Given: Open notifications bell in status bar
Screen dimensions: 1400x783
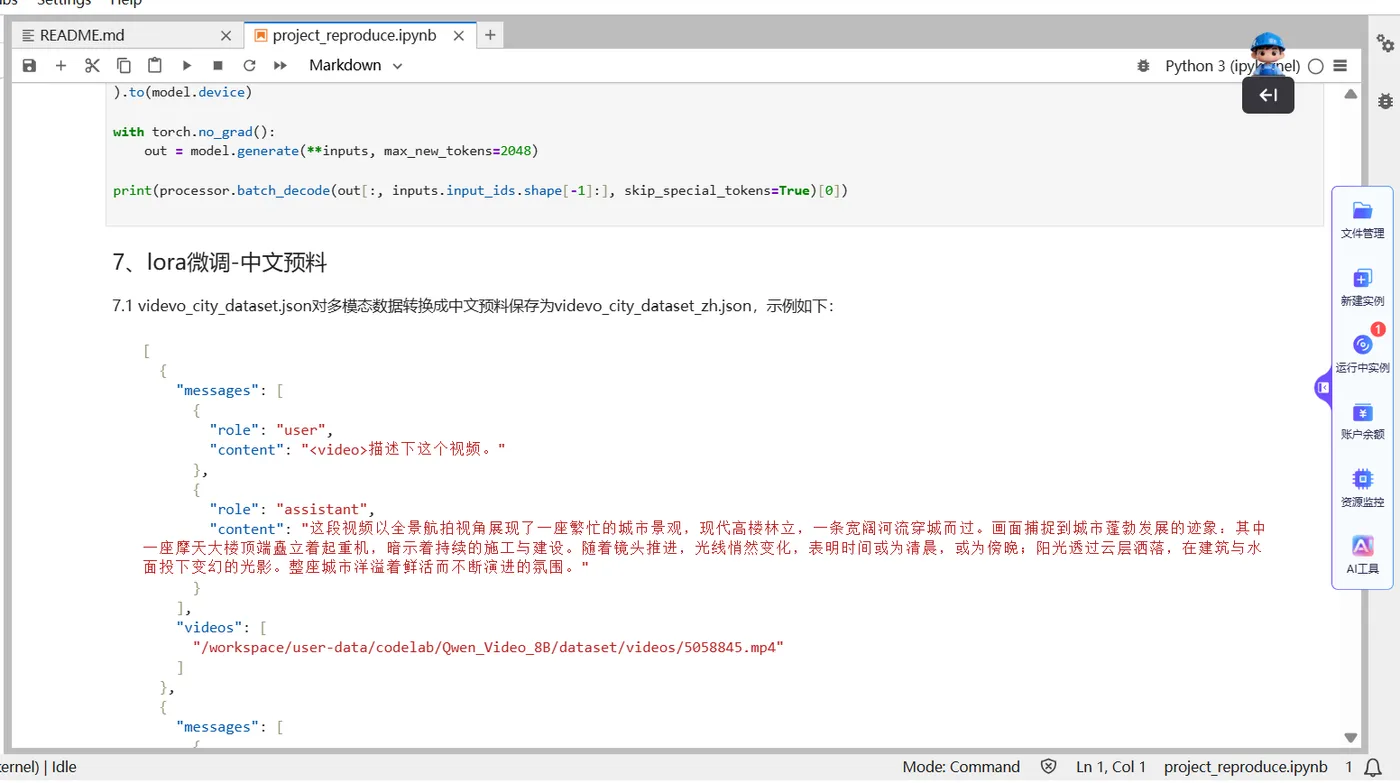Looking at the screenshot, I should pyautogui.click(x=1373, y=768).
